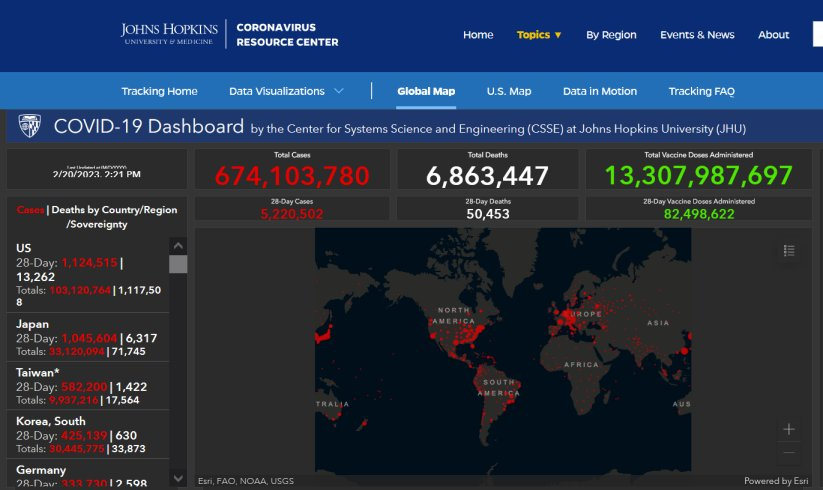Open Tracking FAQ tab

pos(701,91)
